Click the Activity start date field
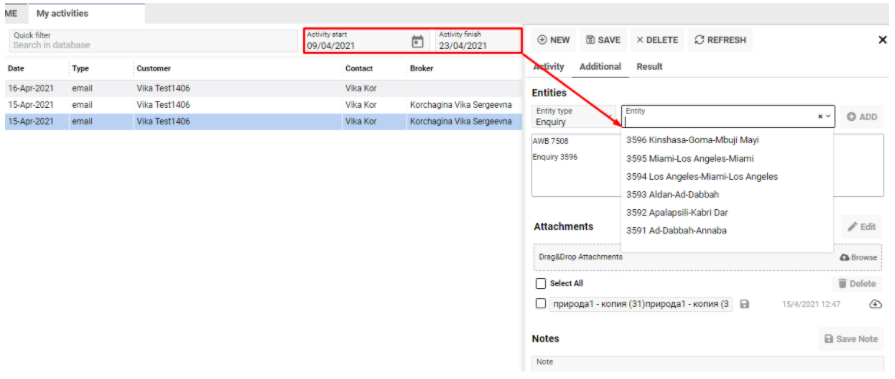This screenshot has width=895, height=379. pos(365,41)
